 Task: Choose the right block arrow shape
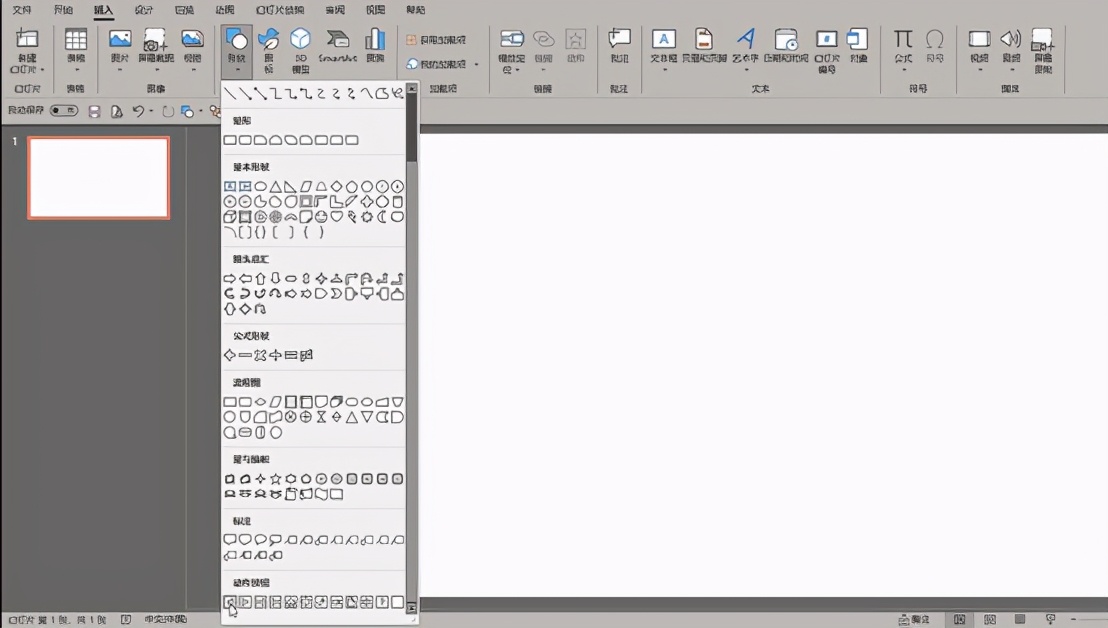[230, 278]
